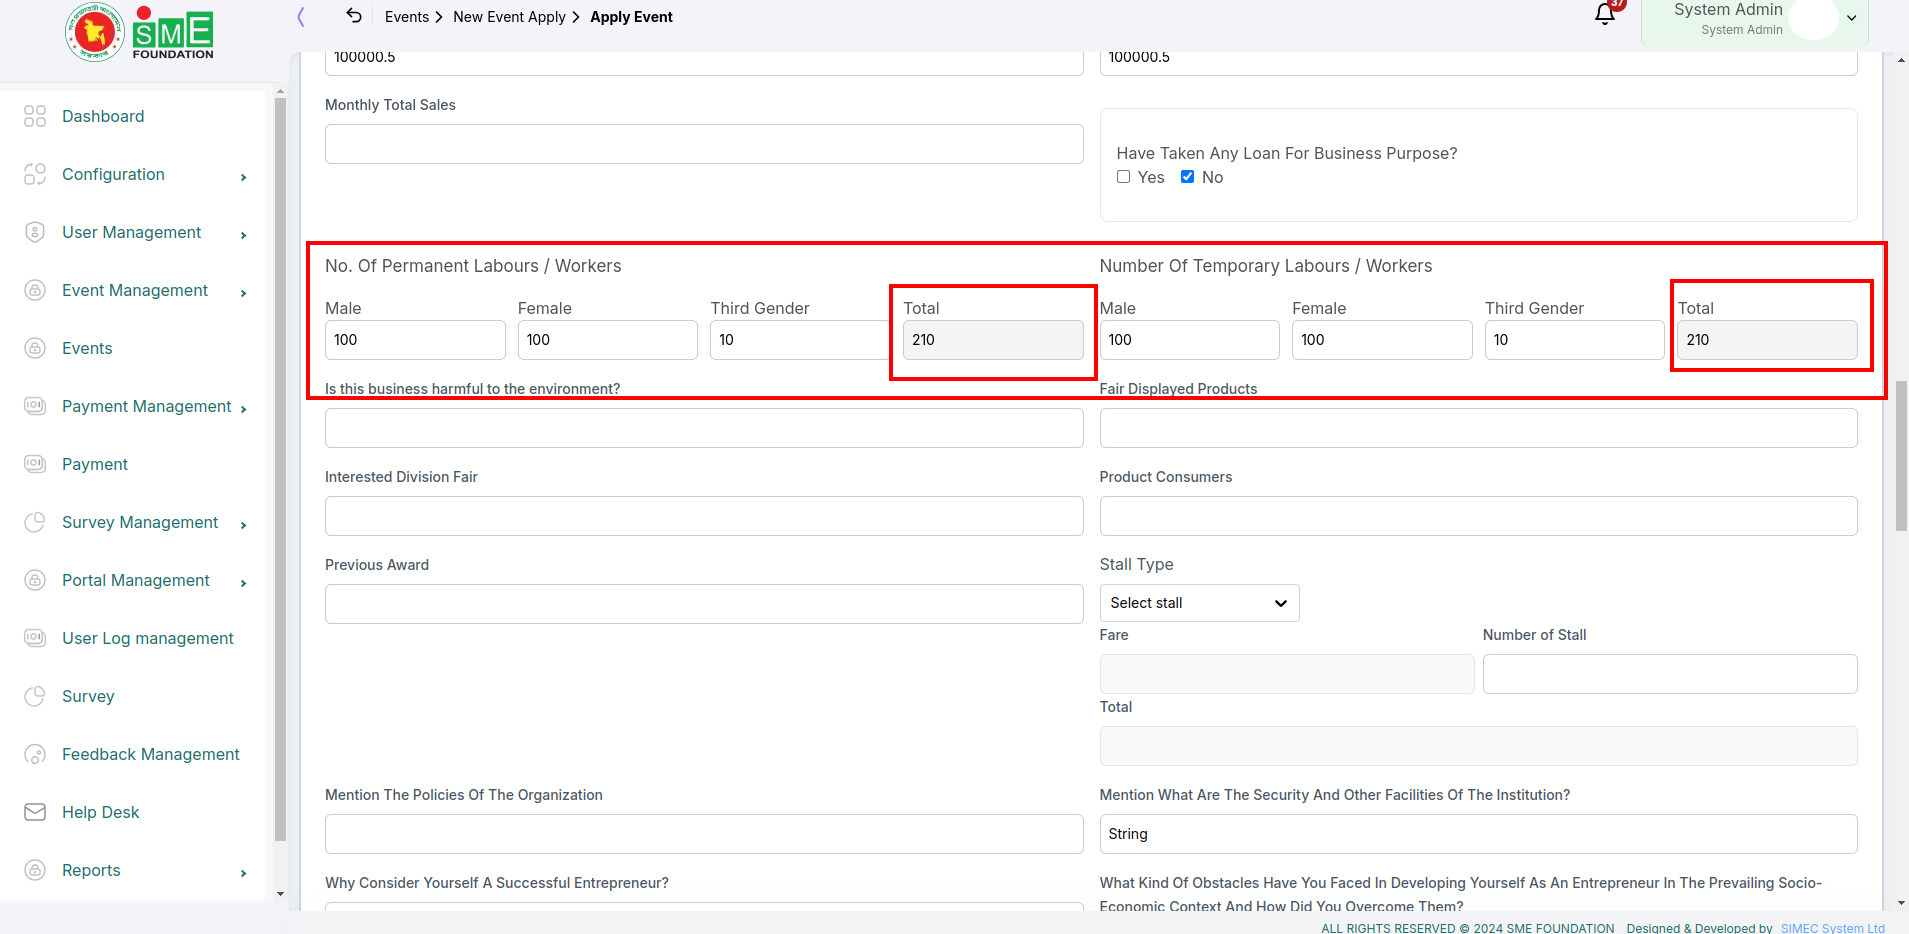Click the Product Consumers field
The height and width of the screenshot is (934, 1909).
tap(1479, 516)
